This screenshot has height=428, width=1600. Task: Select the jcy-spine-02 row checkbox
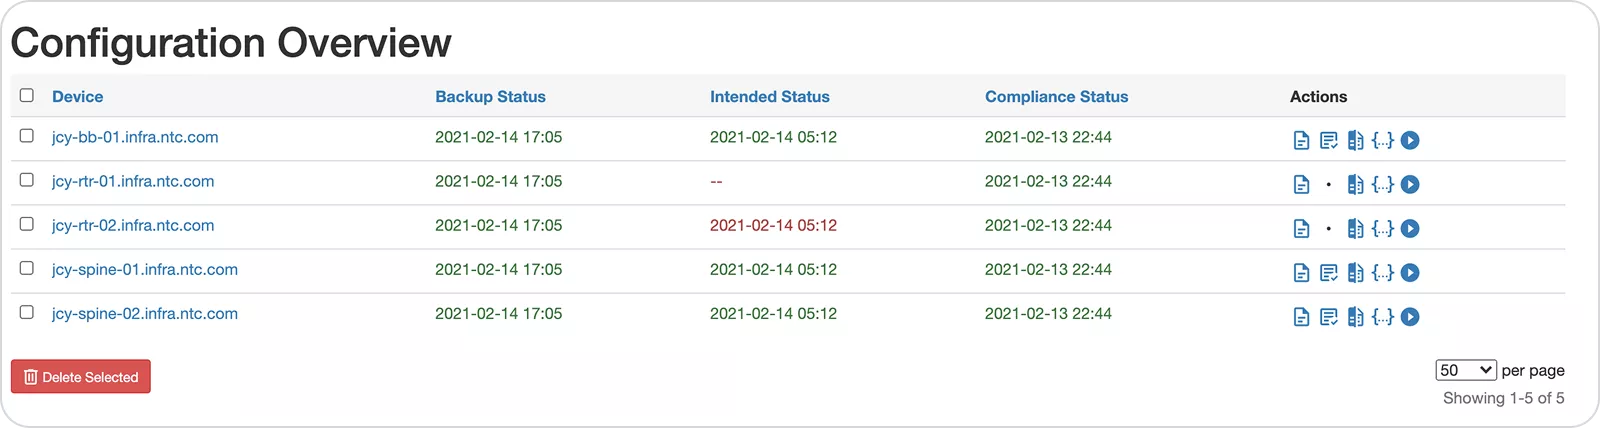pyautogui.click(x=27, y=312)
